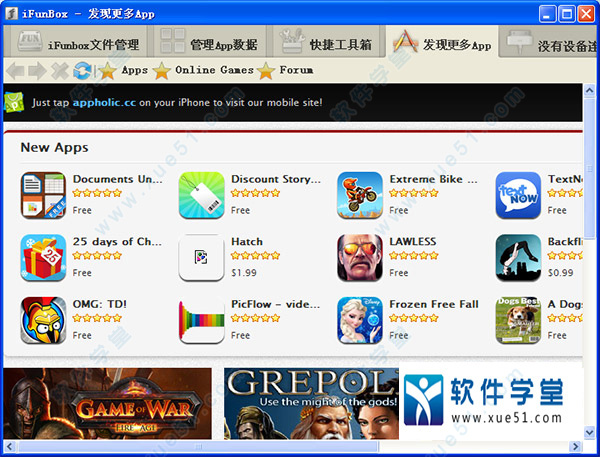Screen dimensions: 600x457
Task: Click the horizontal scrollbar right arrow
Action: coord(575,446)
